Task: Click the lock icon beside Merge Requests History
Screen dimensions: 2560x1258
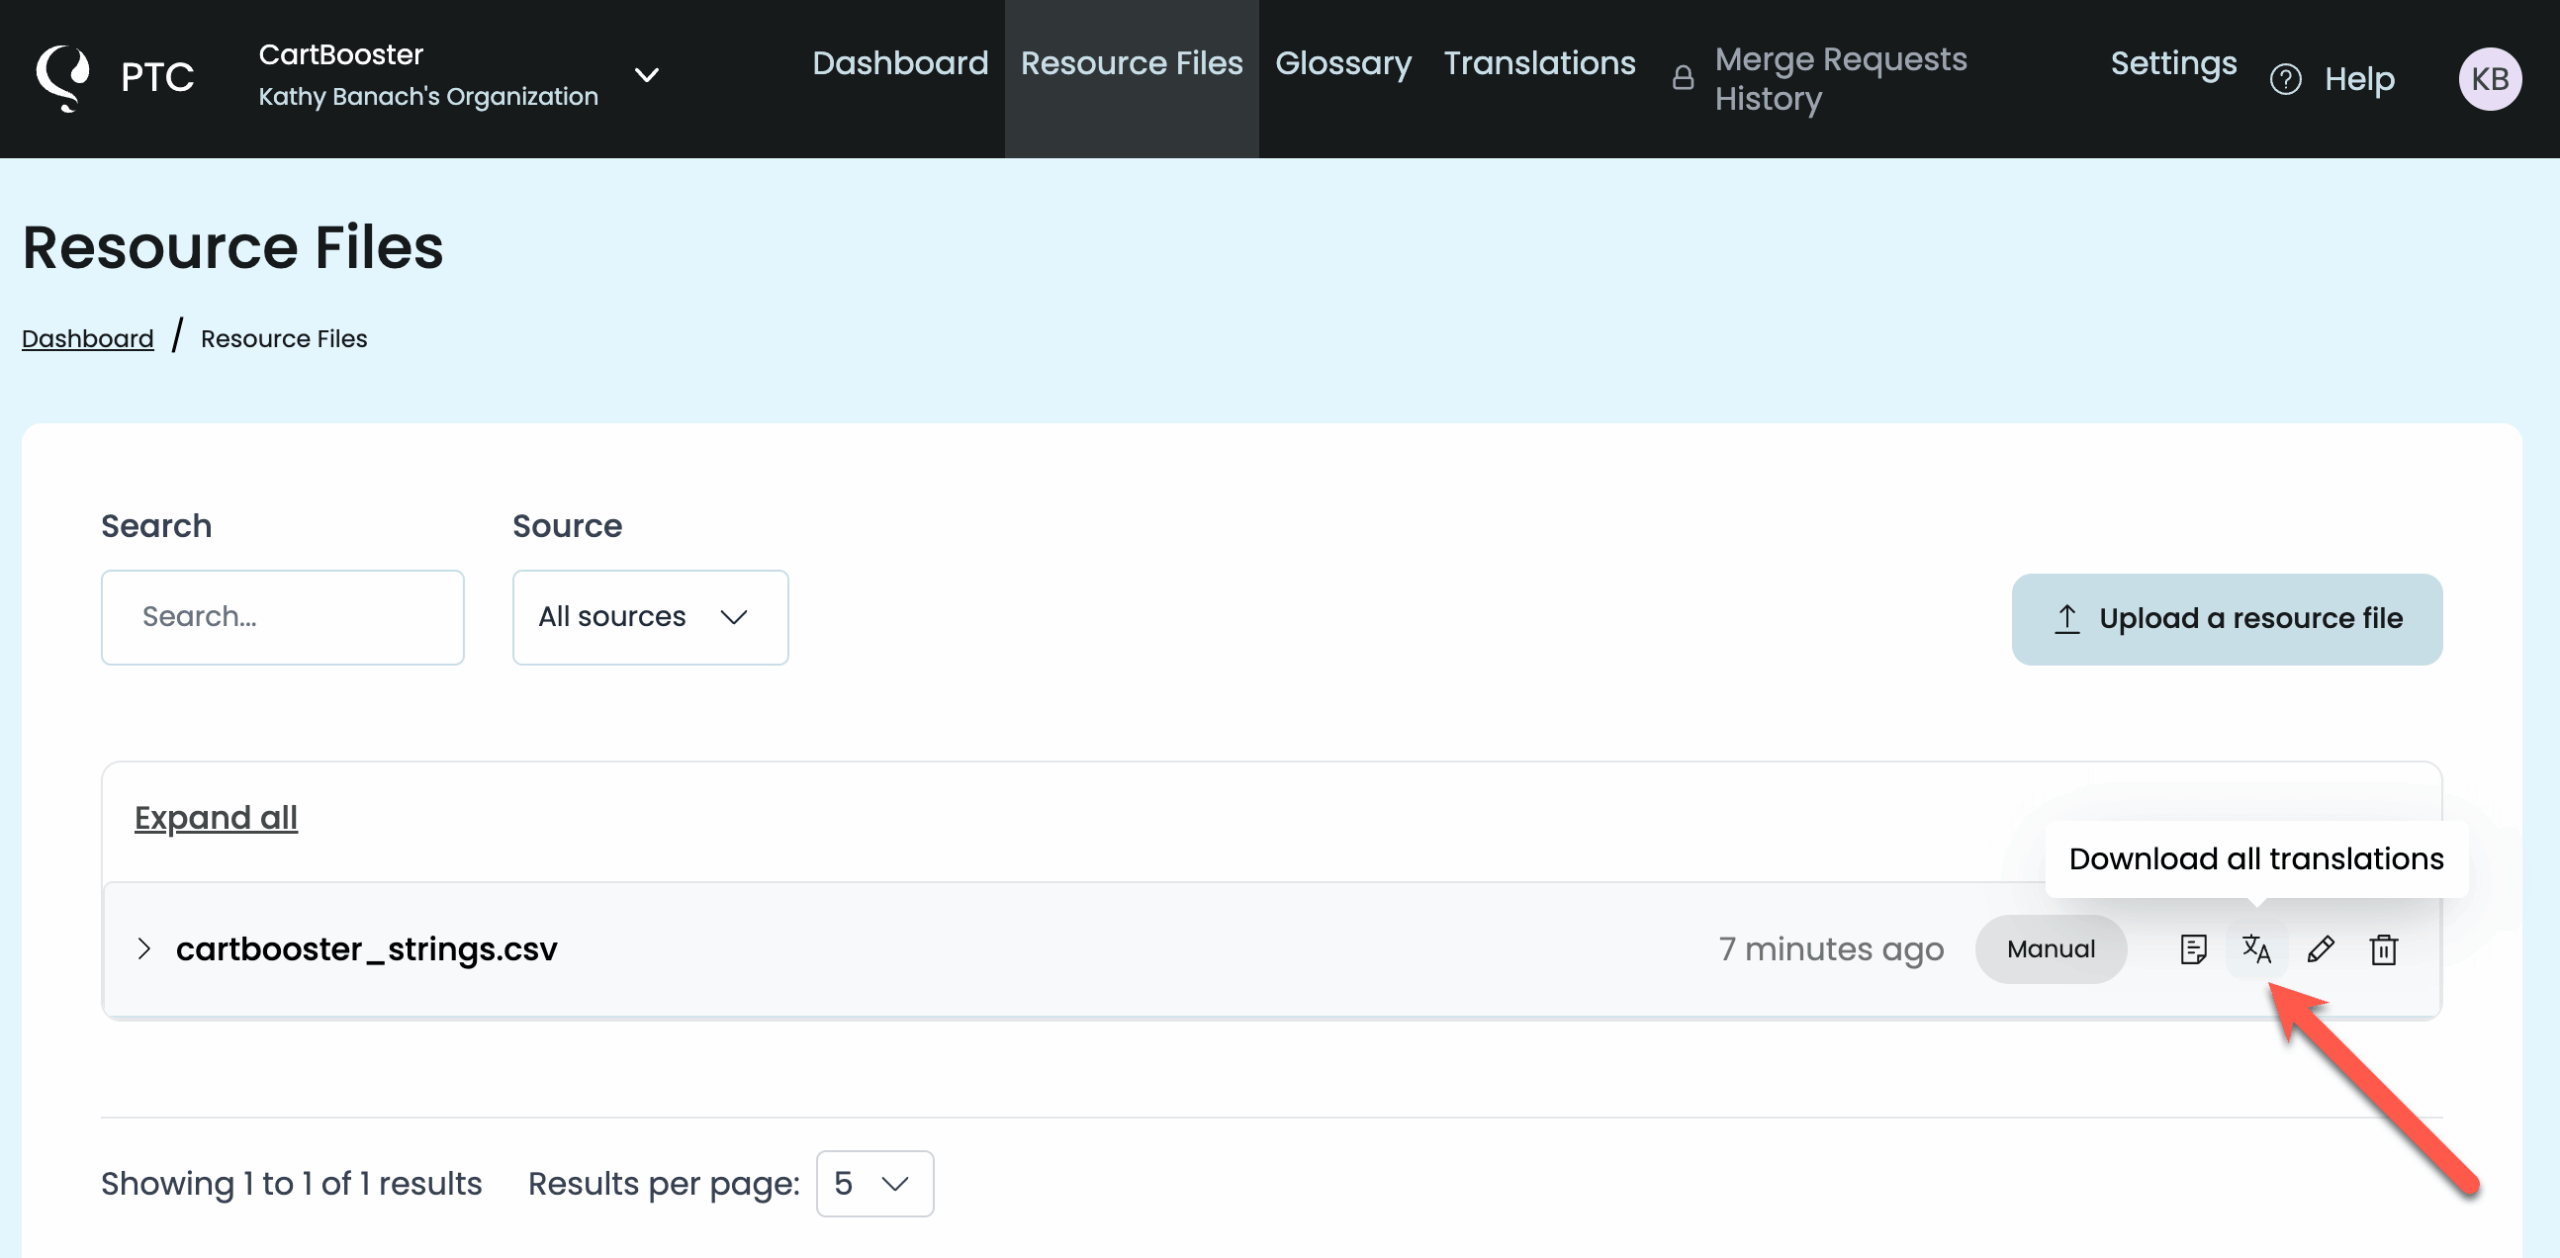Action: click(1683, 78)
